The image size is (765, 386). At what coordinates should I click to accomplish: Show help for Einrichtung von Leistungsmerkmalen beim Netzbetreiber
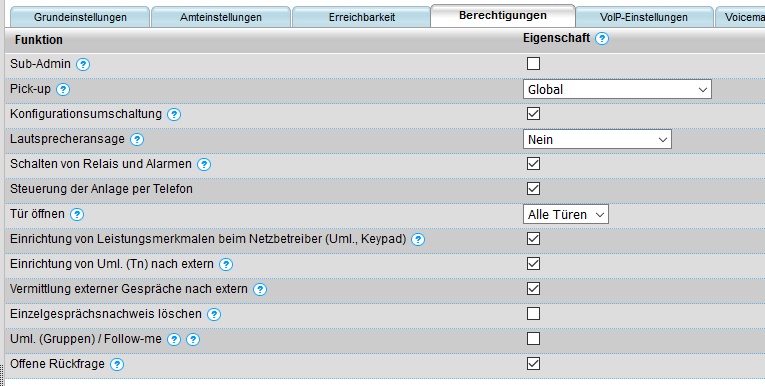click(418, 240)
